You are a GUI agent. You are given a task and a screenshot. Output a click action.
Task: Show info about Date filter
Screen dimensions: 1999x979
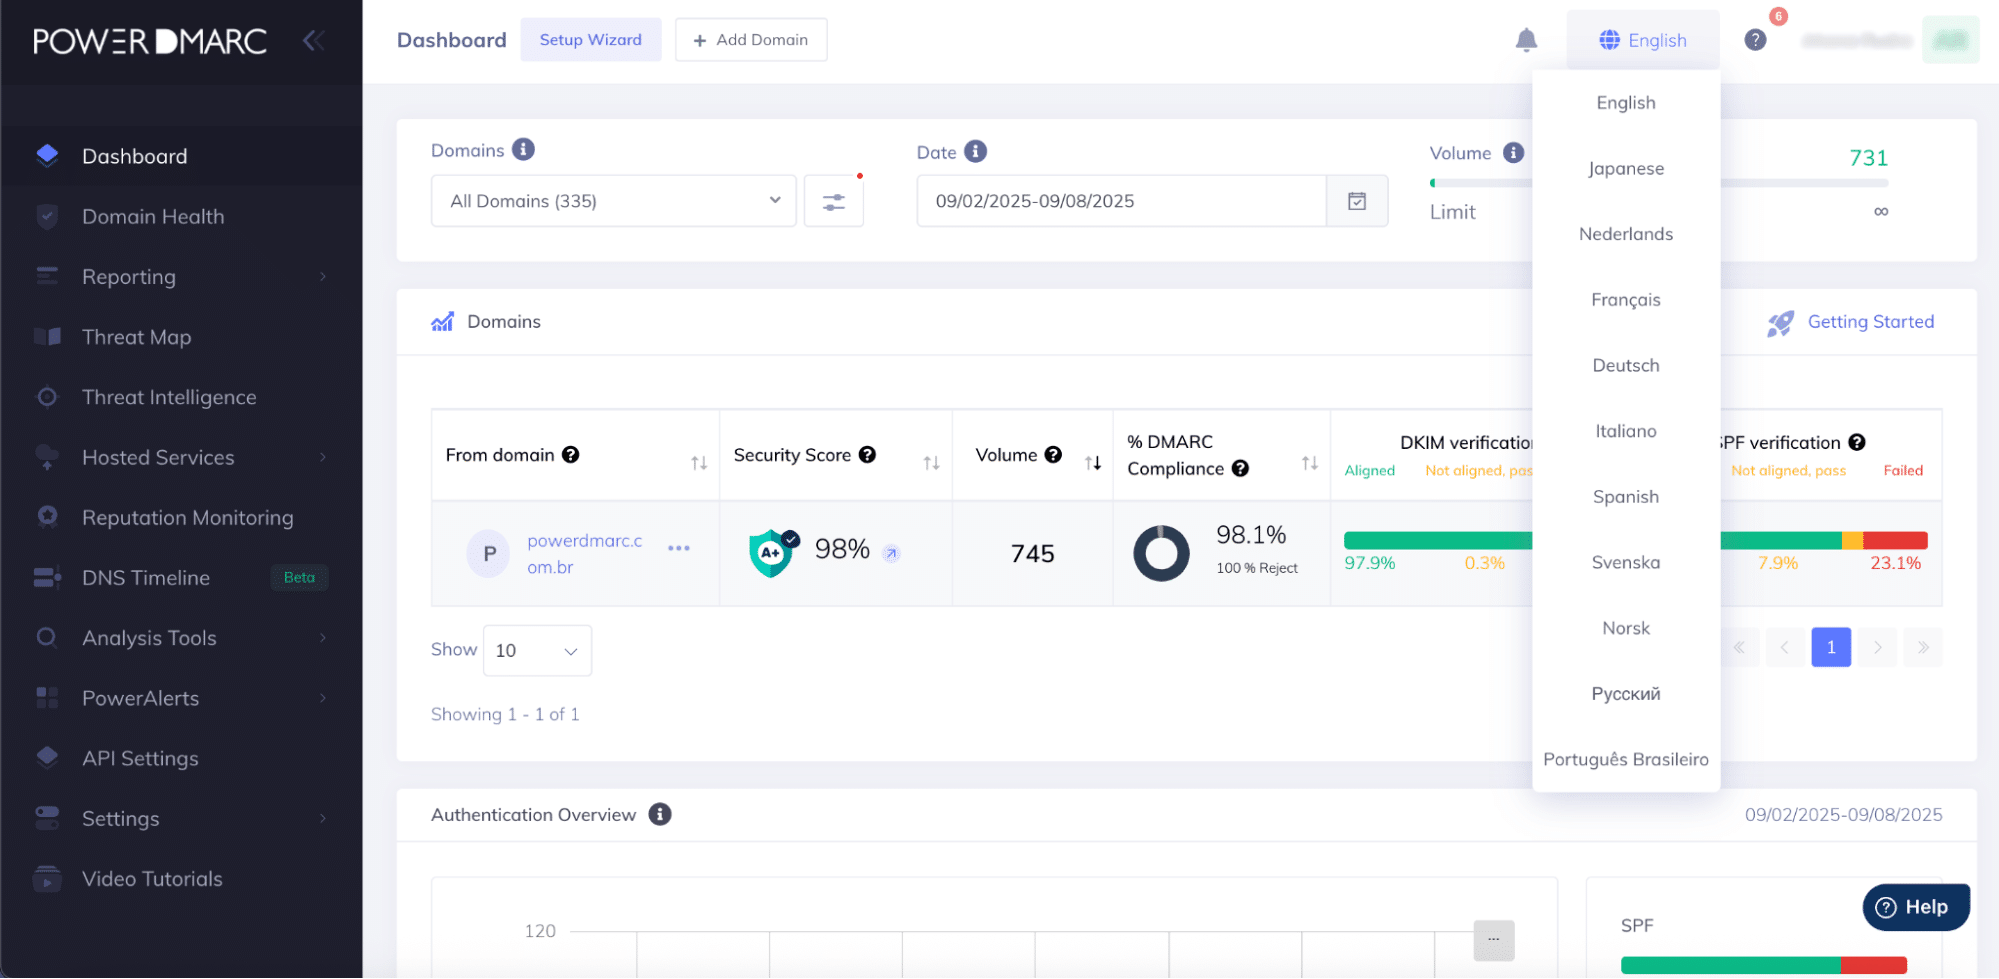pyautogui.click(x=975, y=151)
